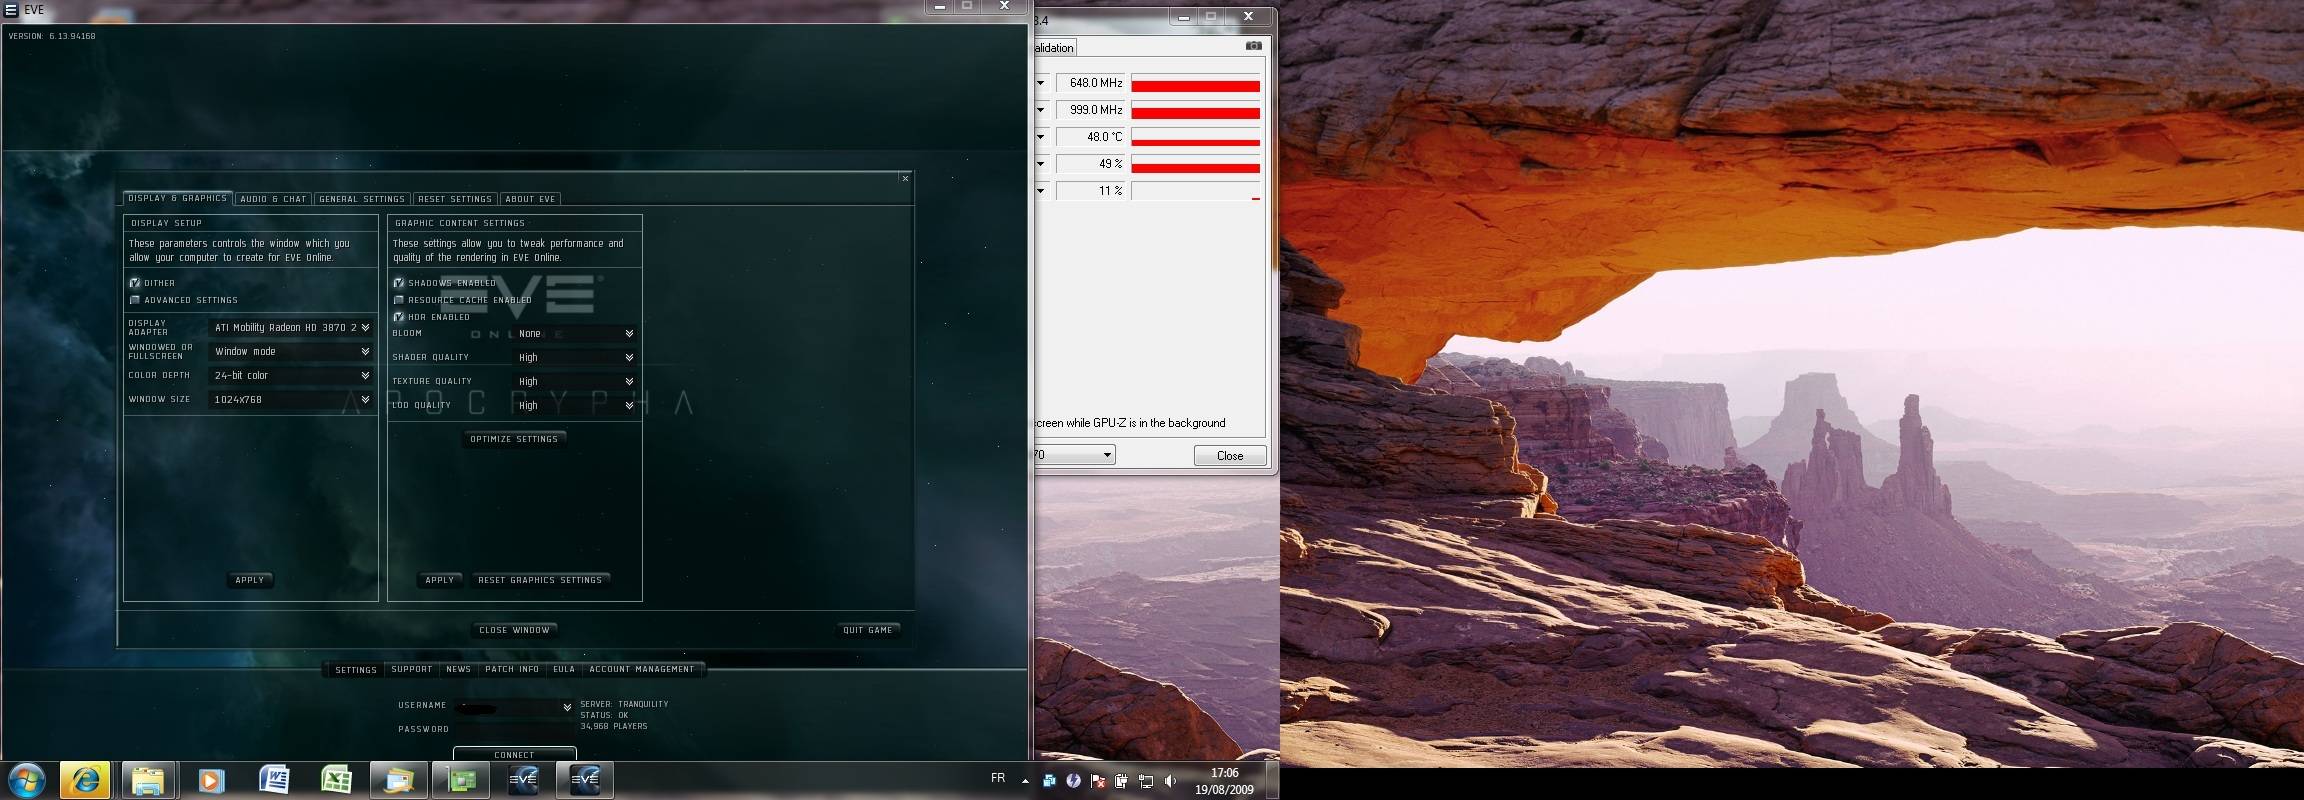Open Microsoft Word from the taskbar

(273, 780)
